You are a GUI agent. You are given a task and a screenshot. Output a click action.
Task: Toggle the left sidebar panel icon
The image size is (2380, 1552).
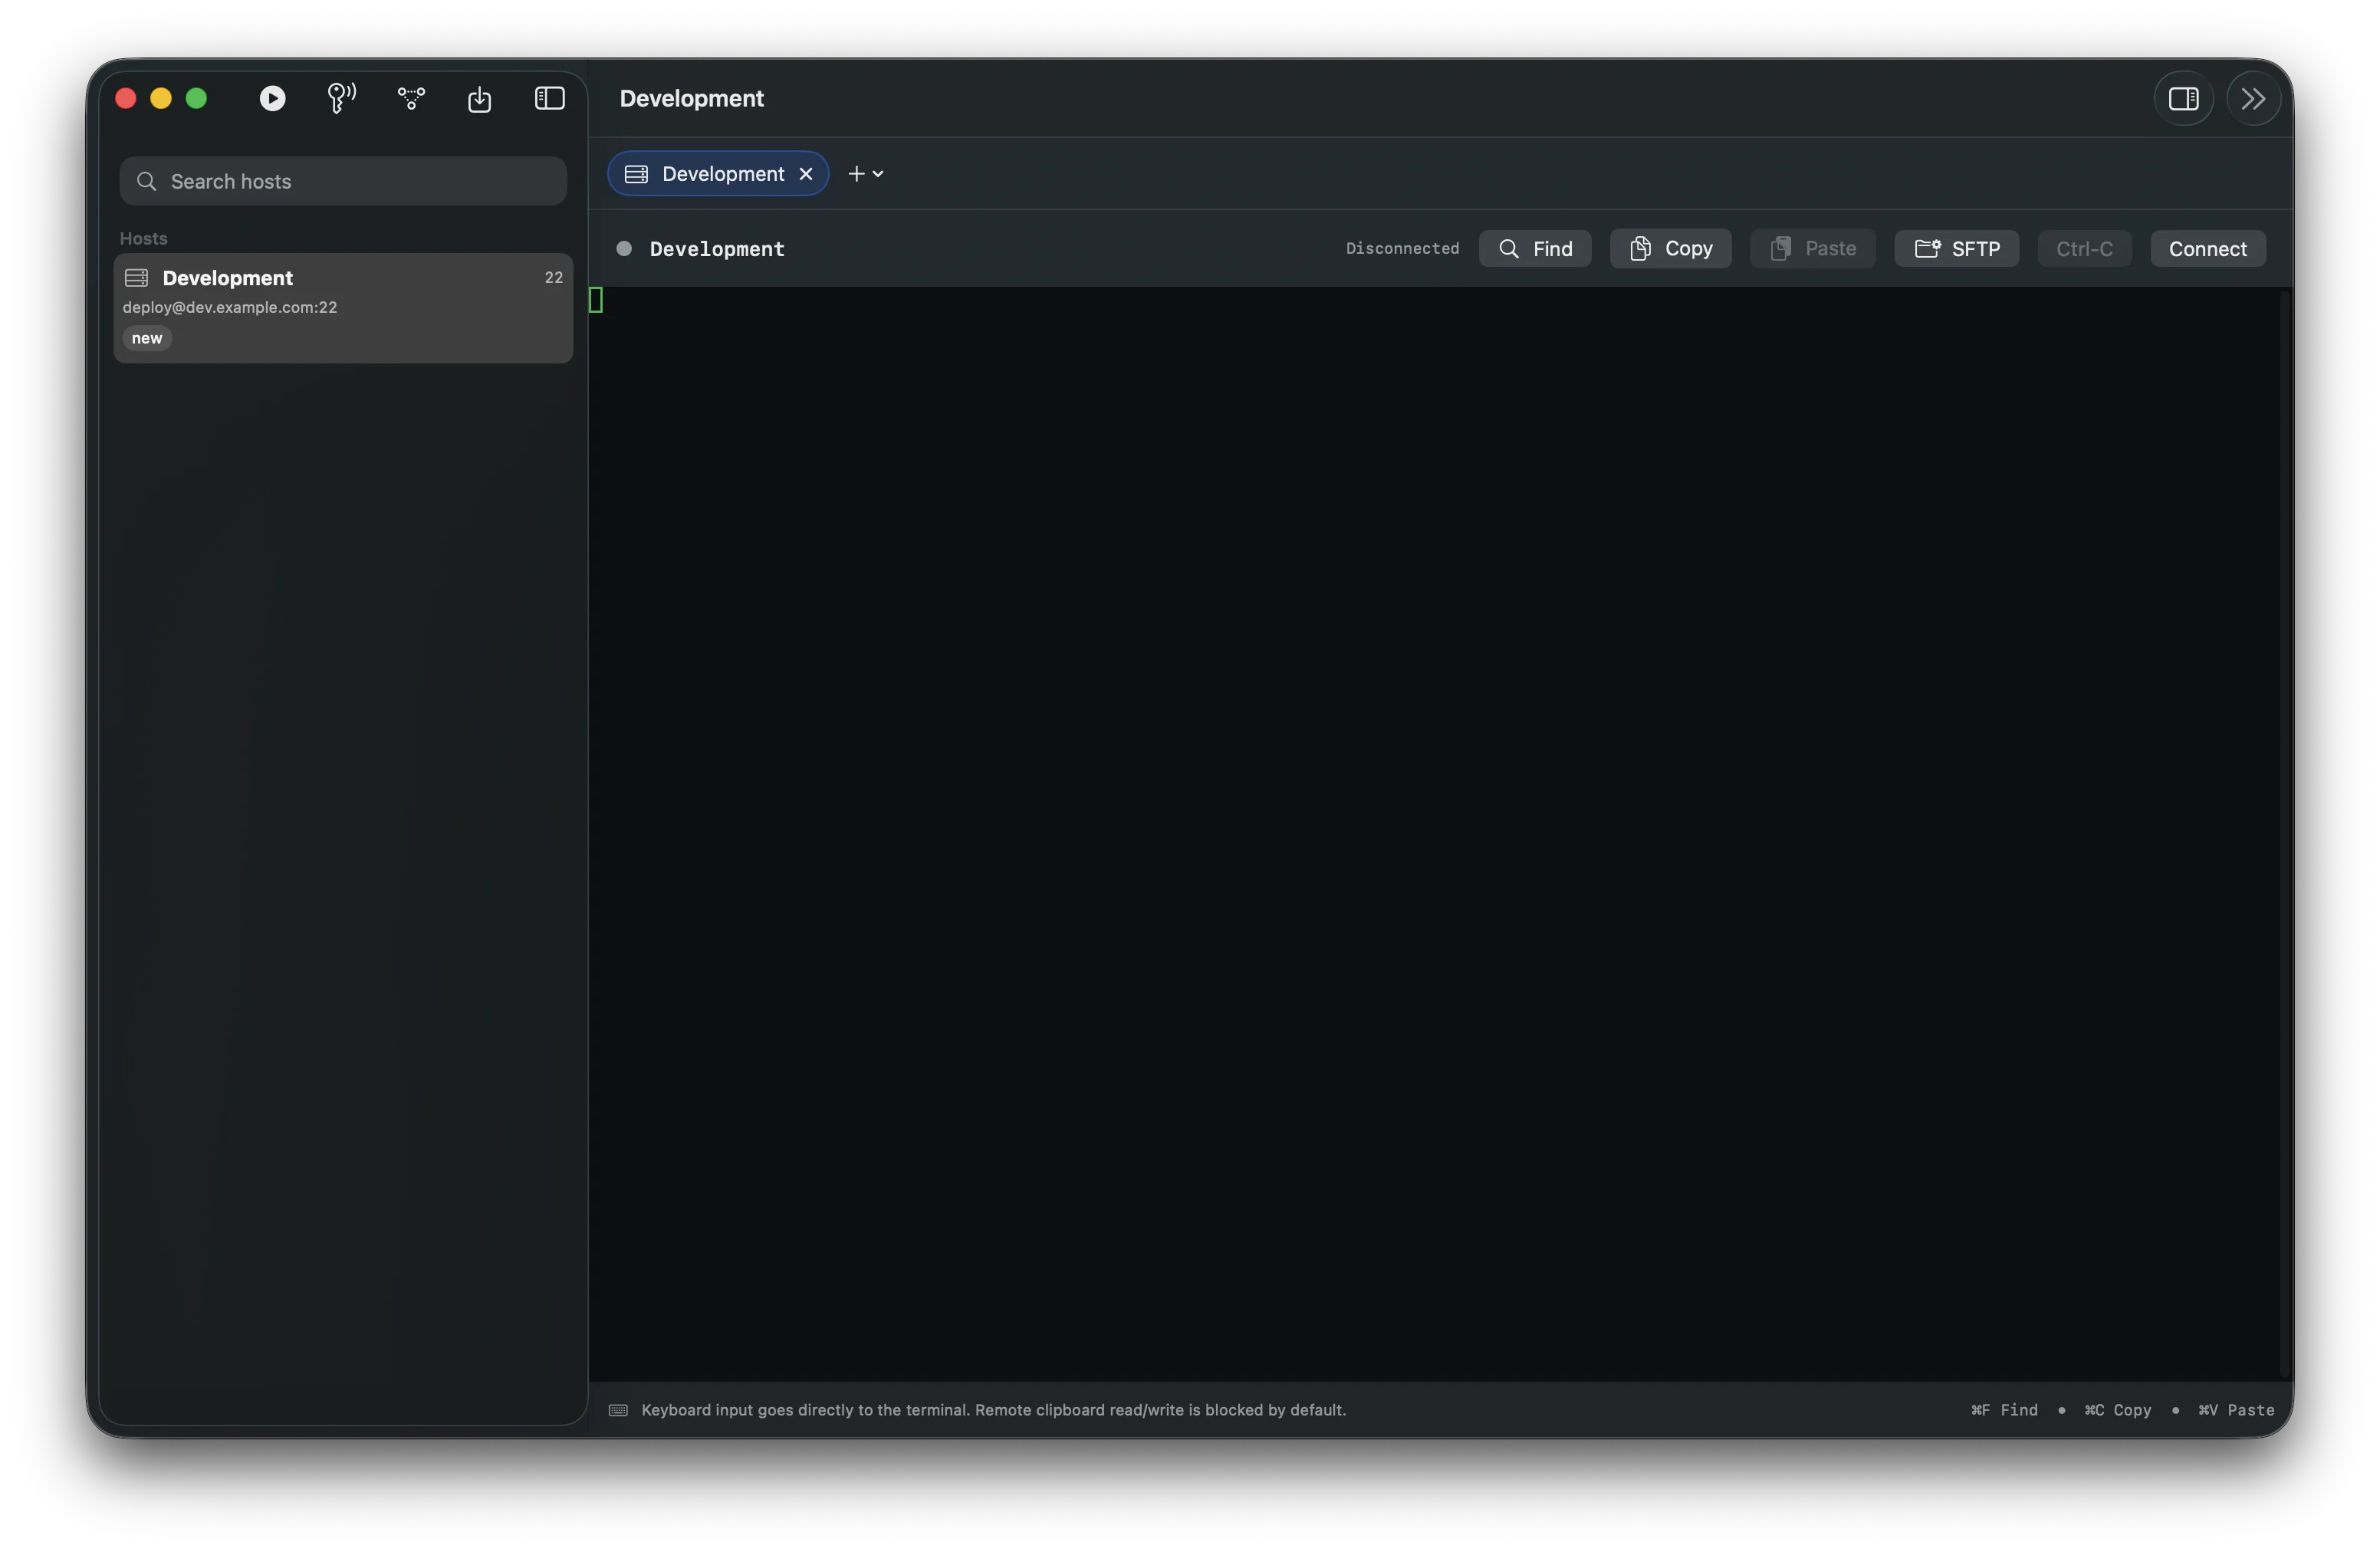[549, 98]
